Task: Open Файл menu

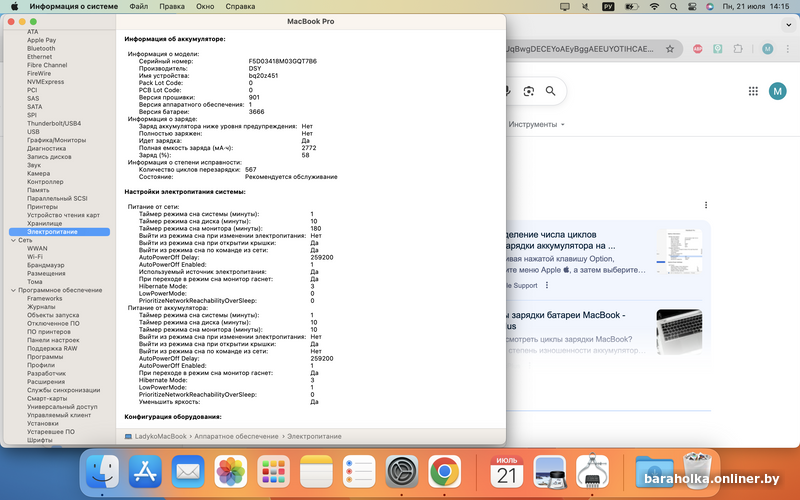Action: coord(138,7)
